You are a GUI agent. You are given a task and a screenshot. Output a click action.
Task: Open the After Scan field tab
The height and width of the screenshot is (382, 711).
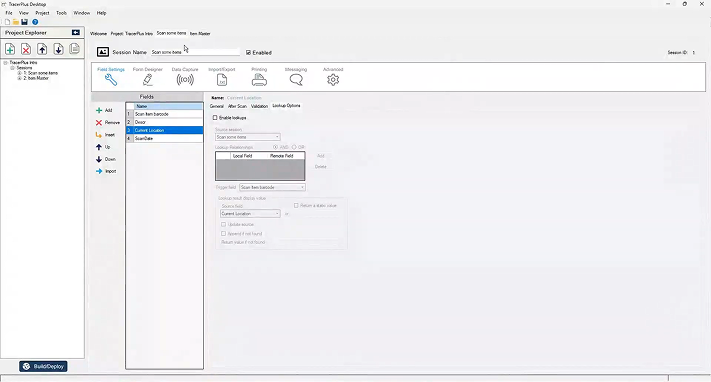coord(237,106)
